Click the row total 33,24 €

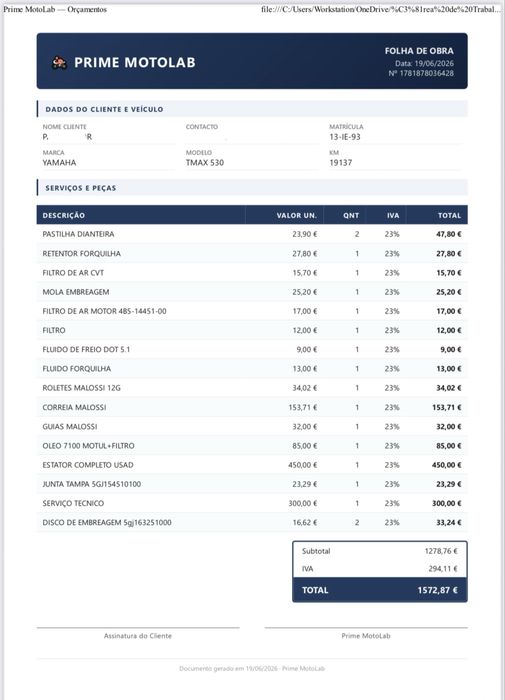449,522
